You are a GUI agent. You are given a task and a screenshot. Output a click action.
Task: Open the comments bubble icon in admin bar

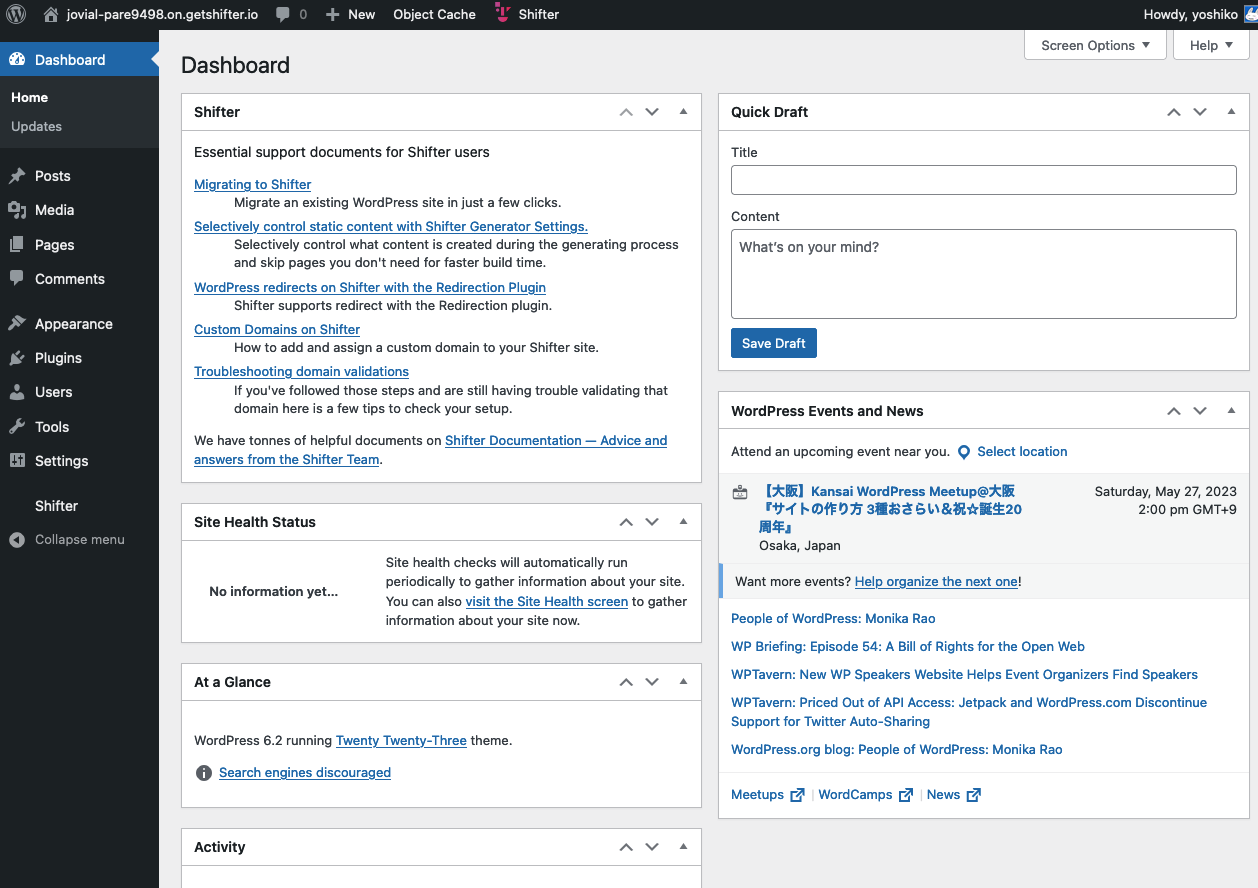[x=283, y=15]
